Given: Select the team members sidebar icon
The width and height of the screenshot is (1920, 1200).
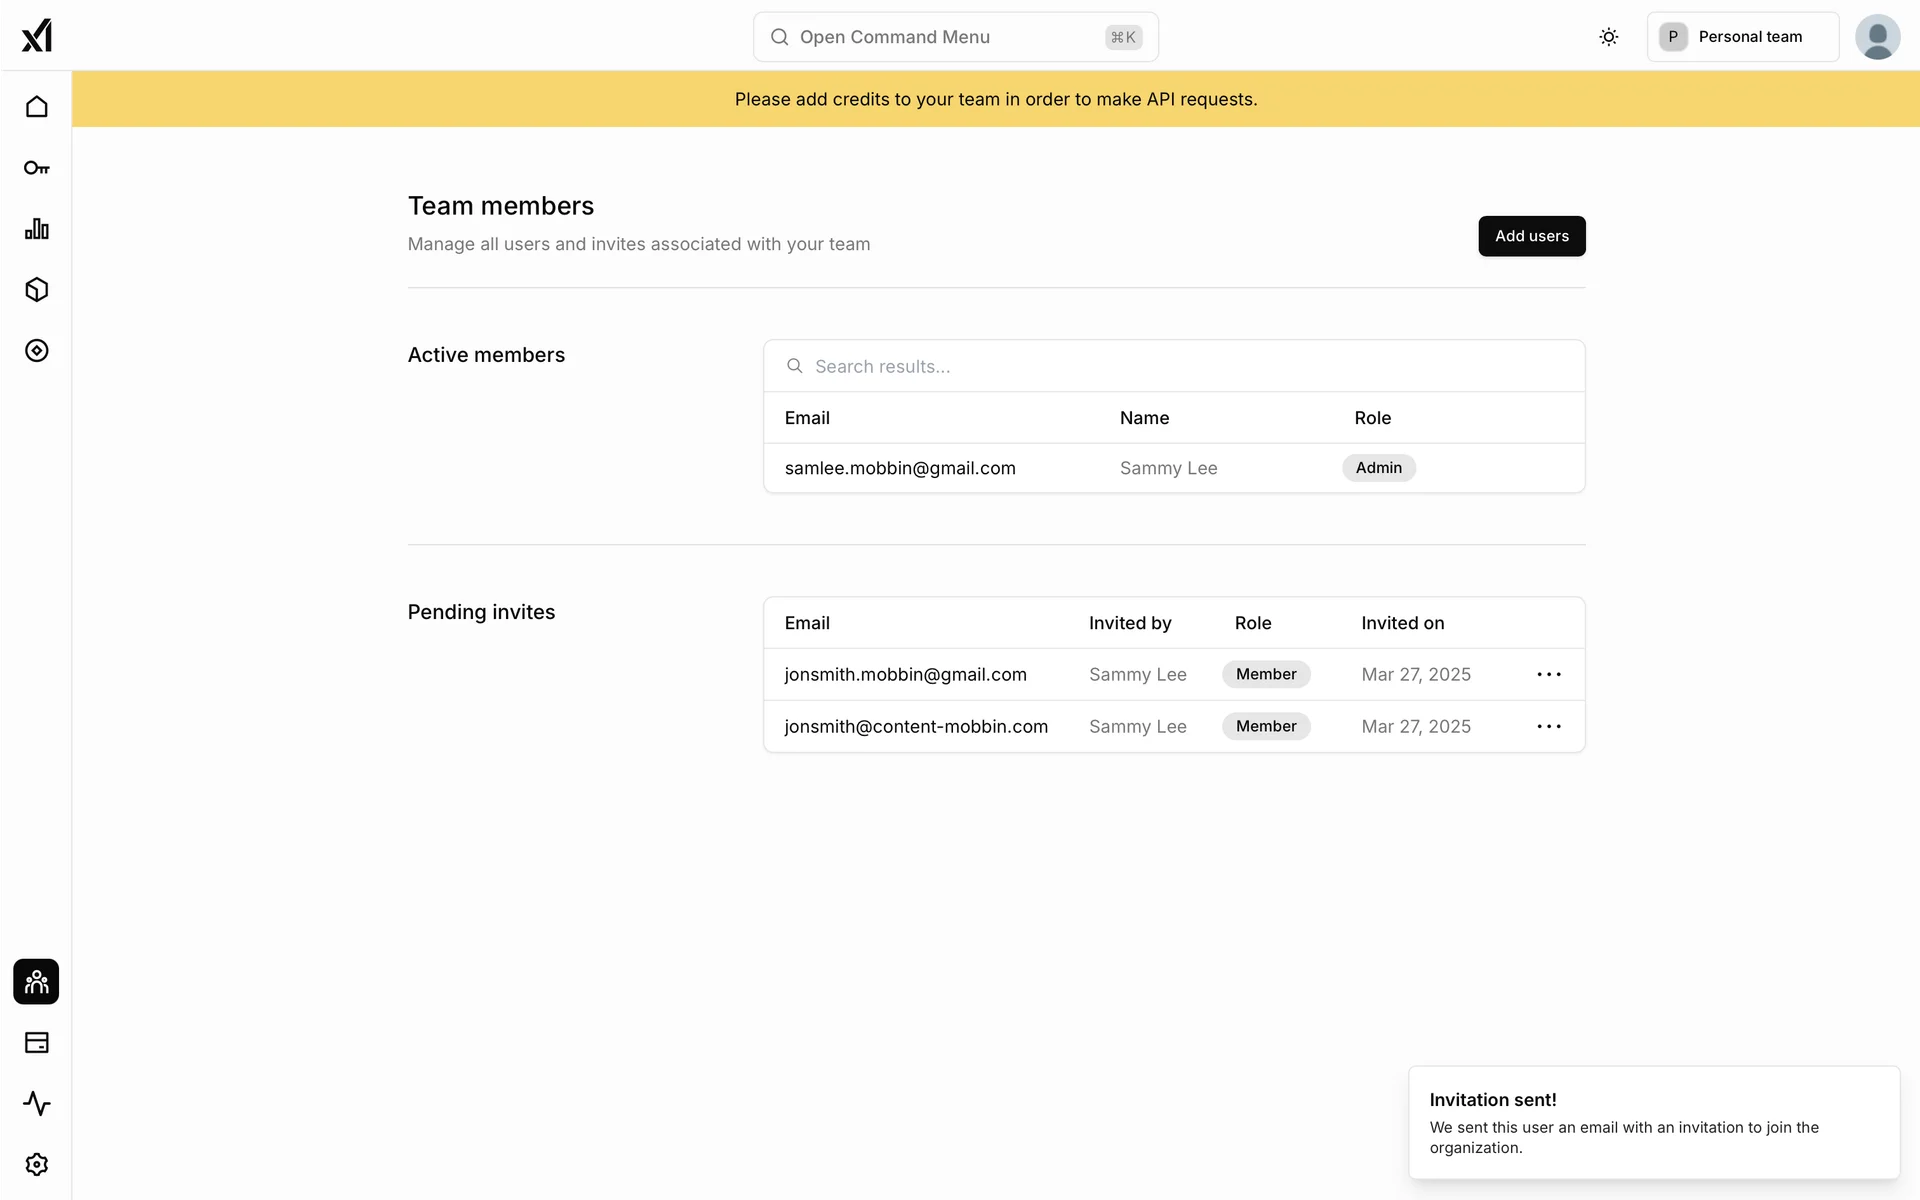Looking at the screenshot, I should pyautogui.click(x=37, y=982).
